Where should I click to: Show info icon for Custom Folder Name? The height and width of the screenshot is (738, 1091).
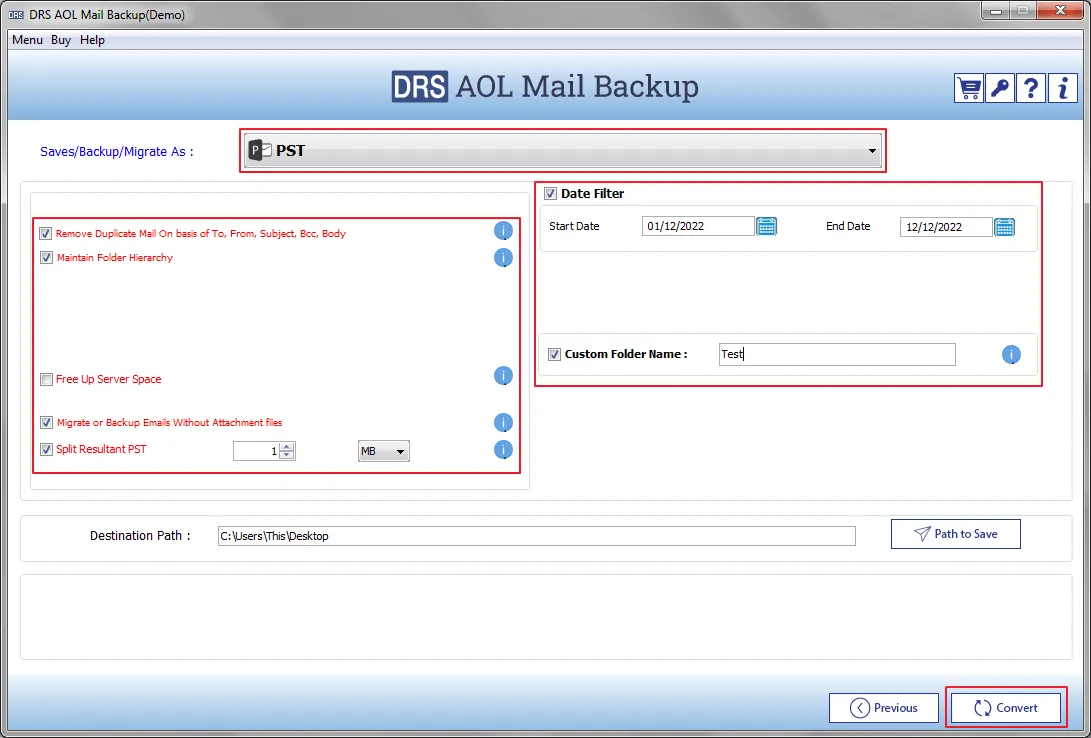1011,355
